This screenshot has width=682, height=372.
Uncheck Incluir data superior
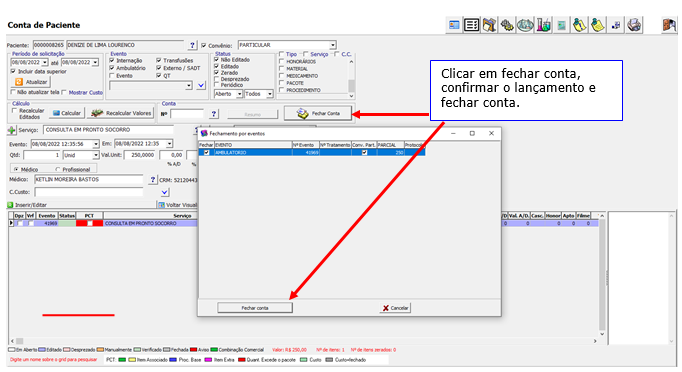coord(13,71)
